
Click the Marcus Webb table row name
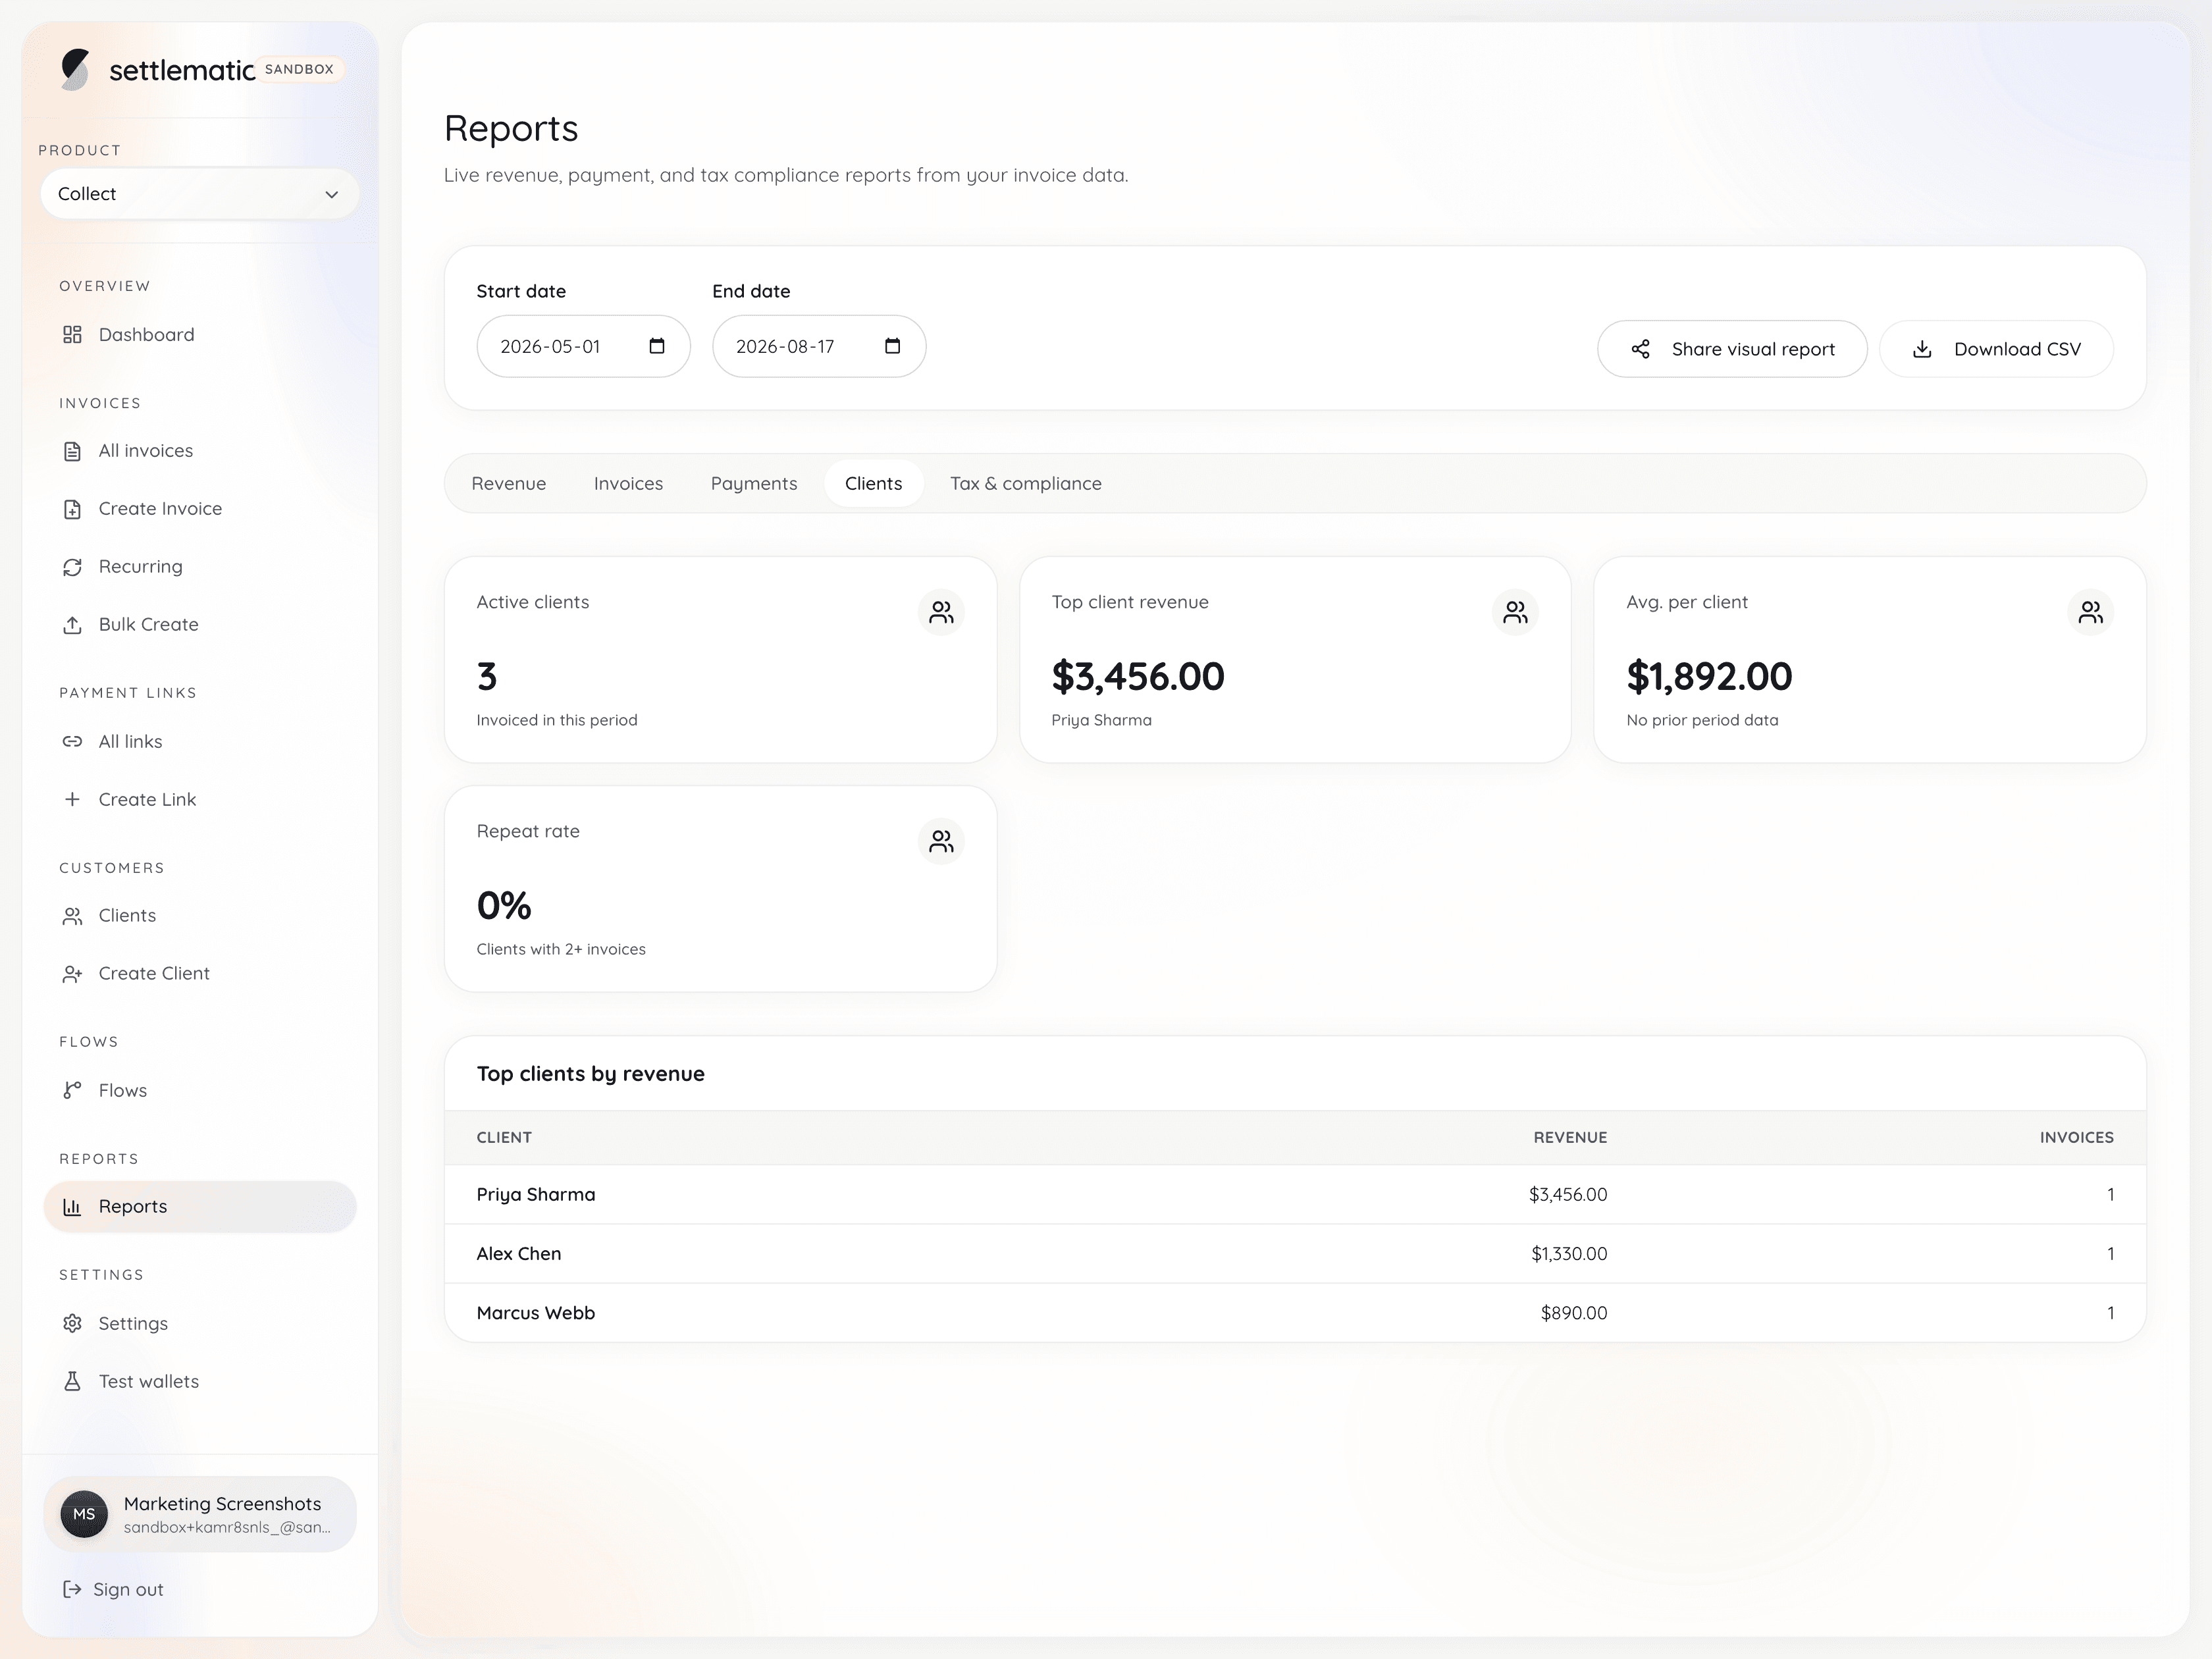coord(536,1312)
